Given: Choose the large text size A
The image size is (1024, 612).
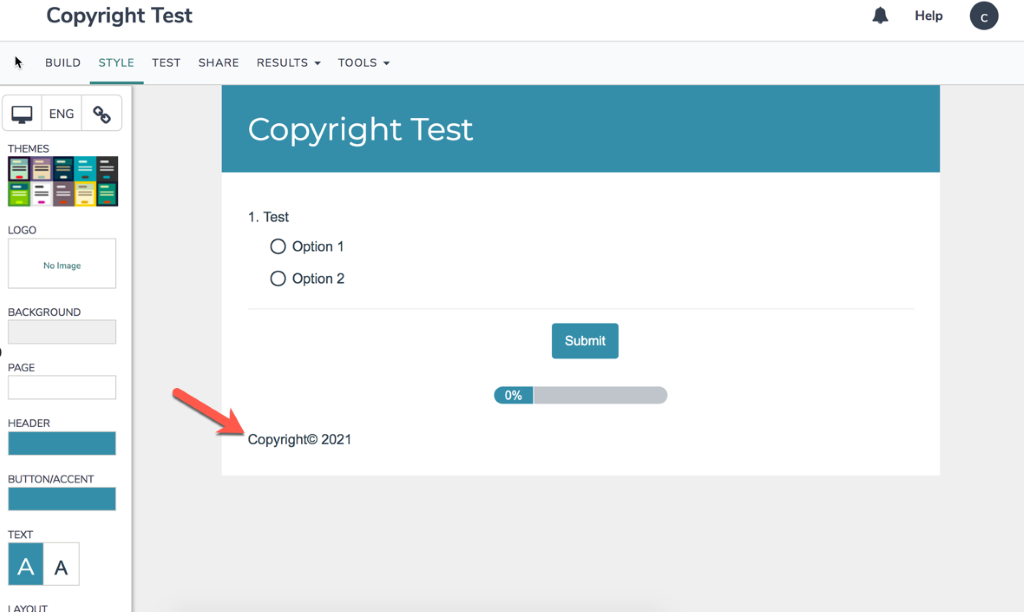Looking at the screenshot, I should click(26, 567).
